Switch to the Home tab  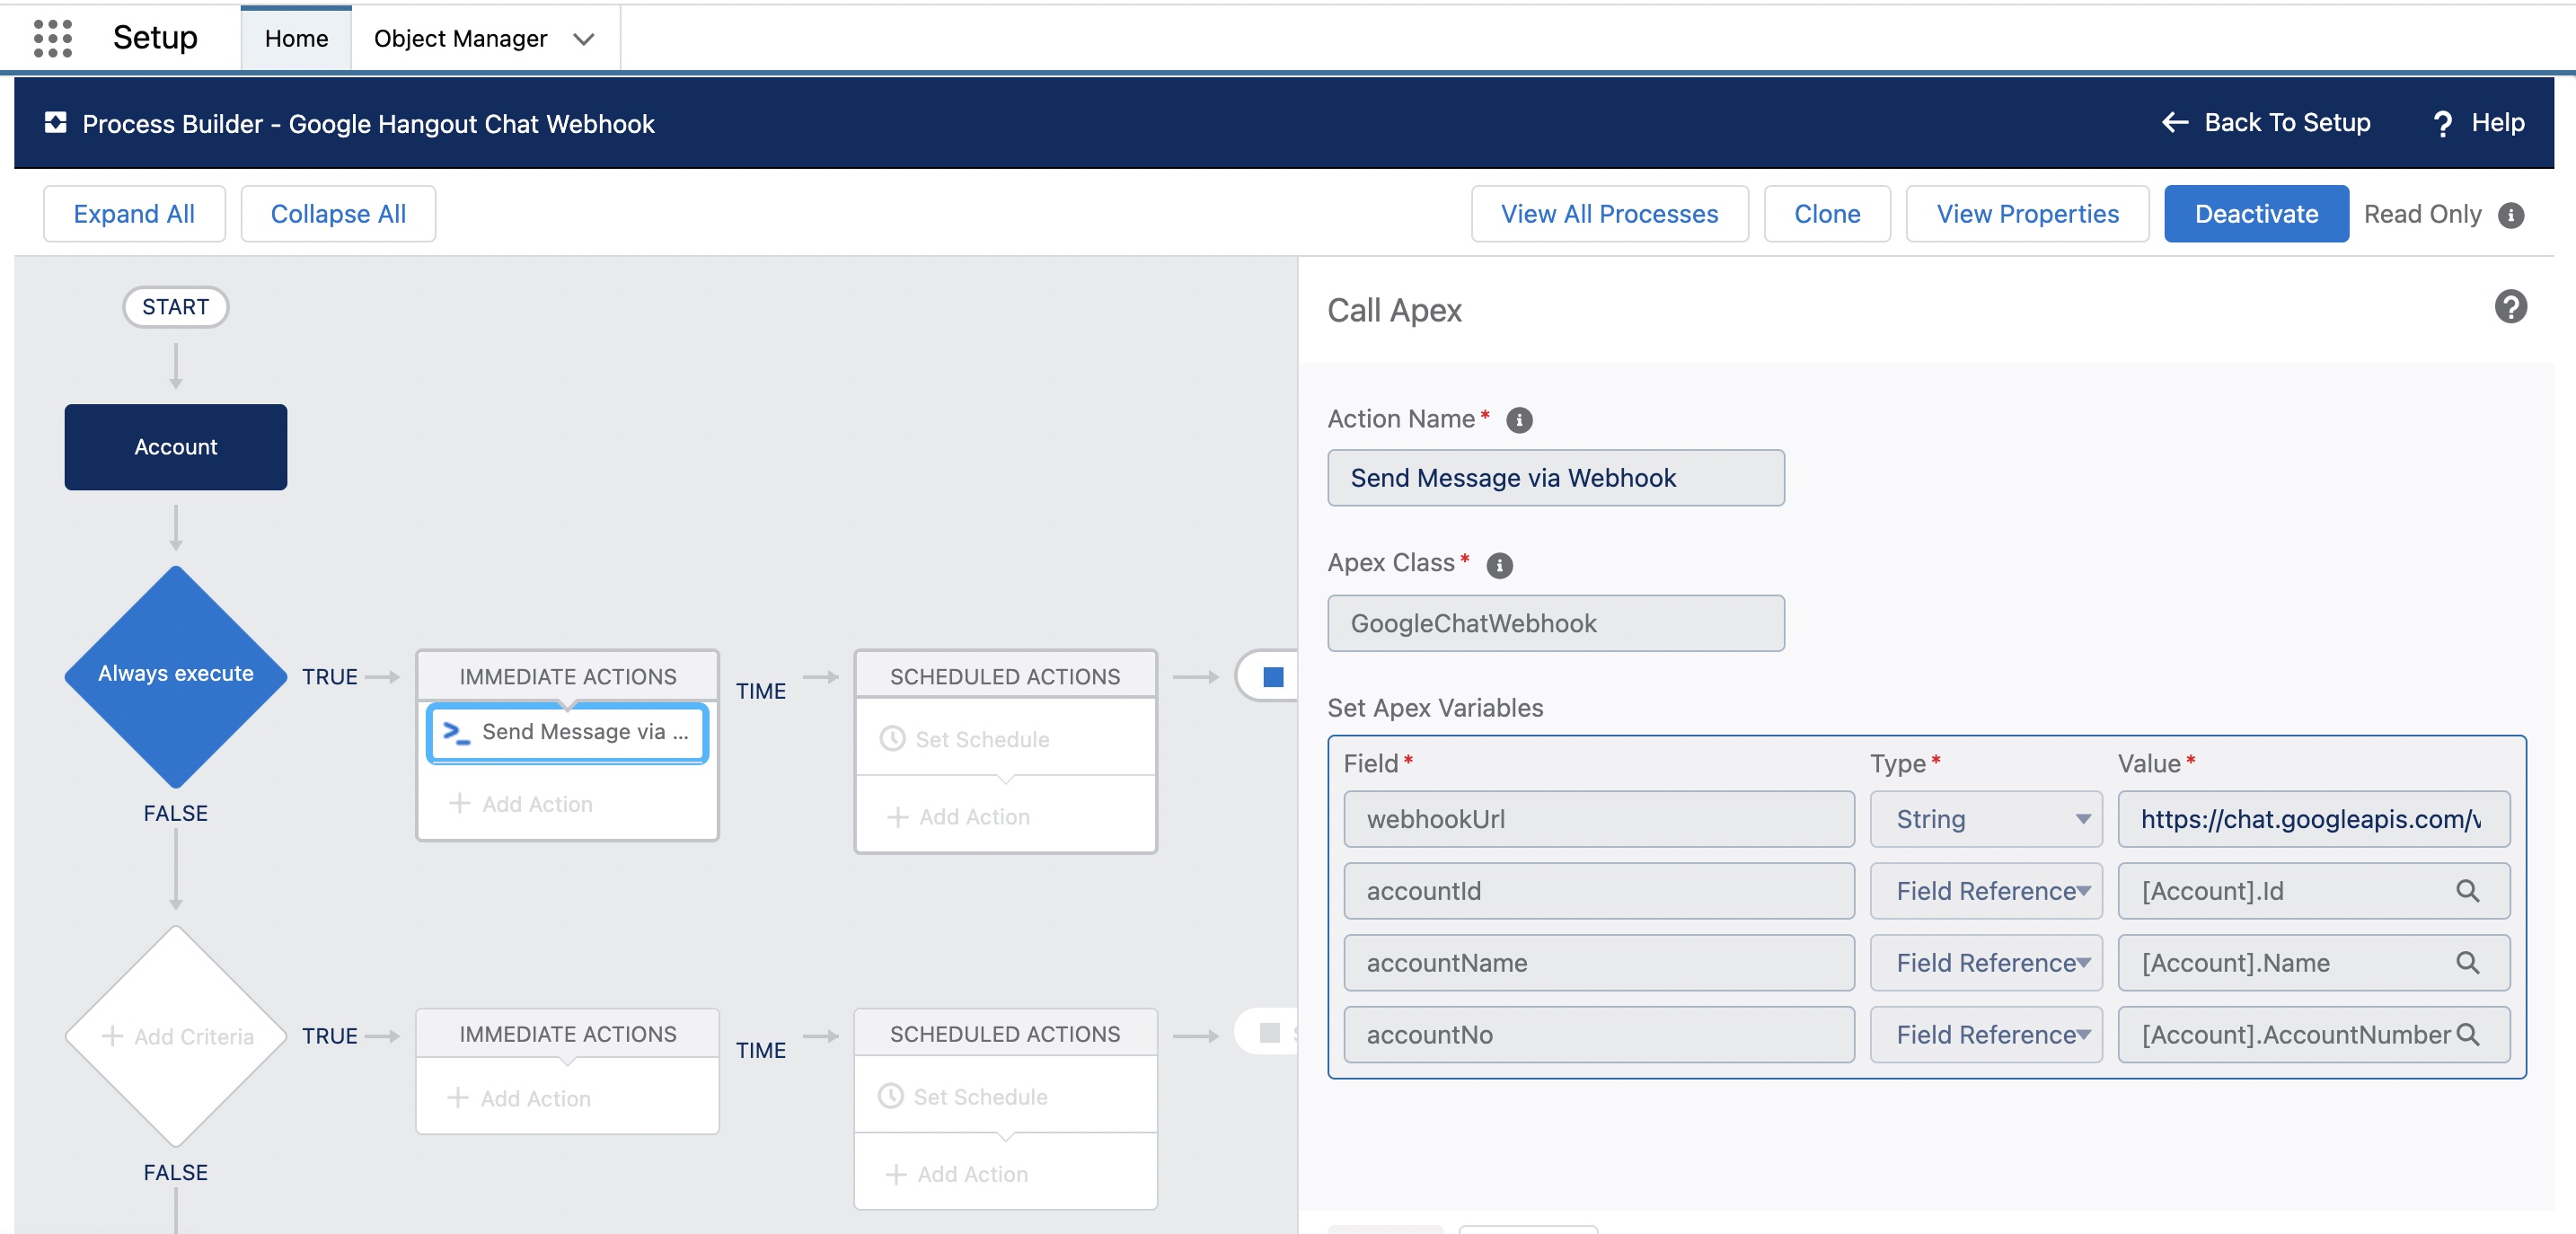click(296, 39)
